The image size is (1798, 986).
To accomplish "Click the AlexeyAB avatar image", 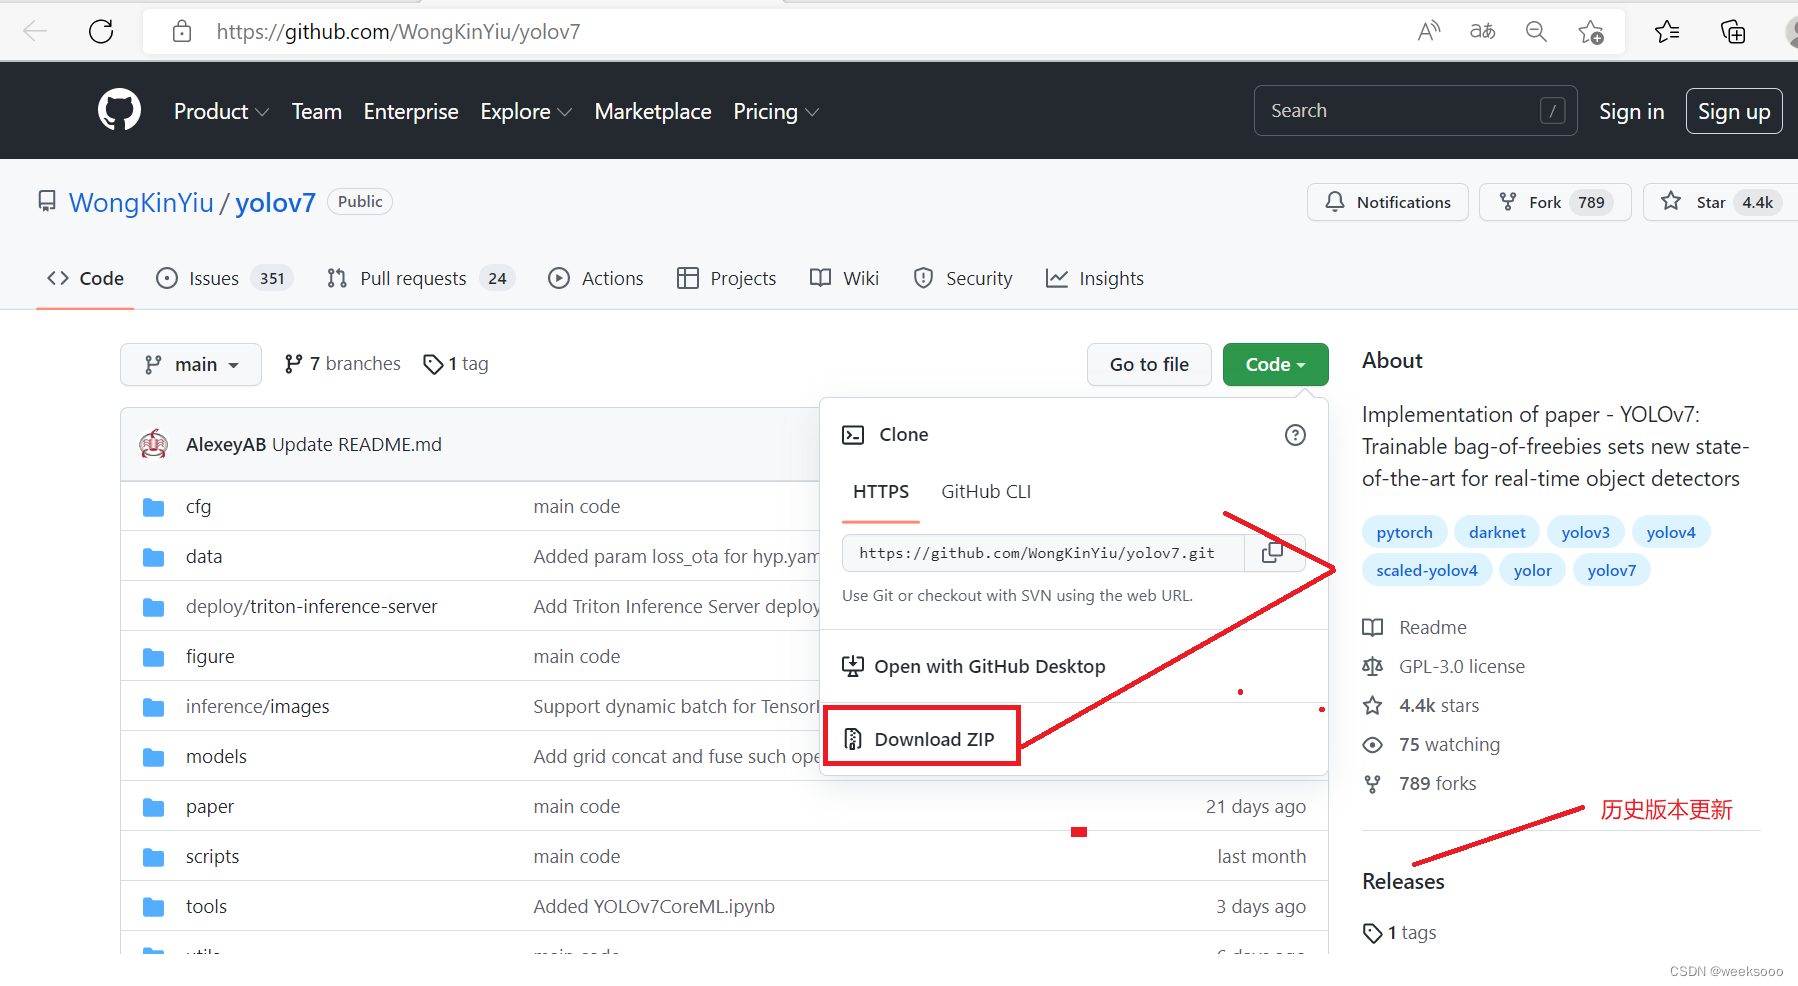I will click(x=154, y=444).
